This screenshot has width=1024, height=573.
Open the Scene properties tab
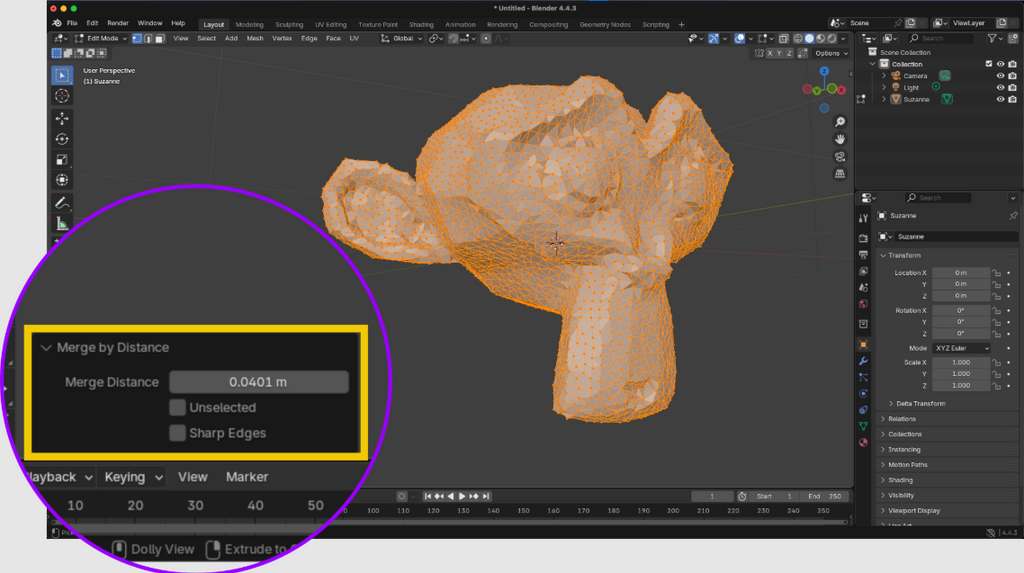pos(863,287)
